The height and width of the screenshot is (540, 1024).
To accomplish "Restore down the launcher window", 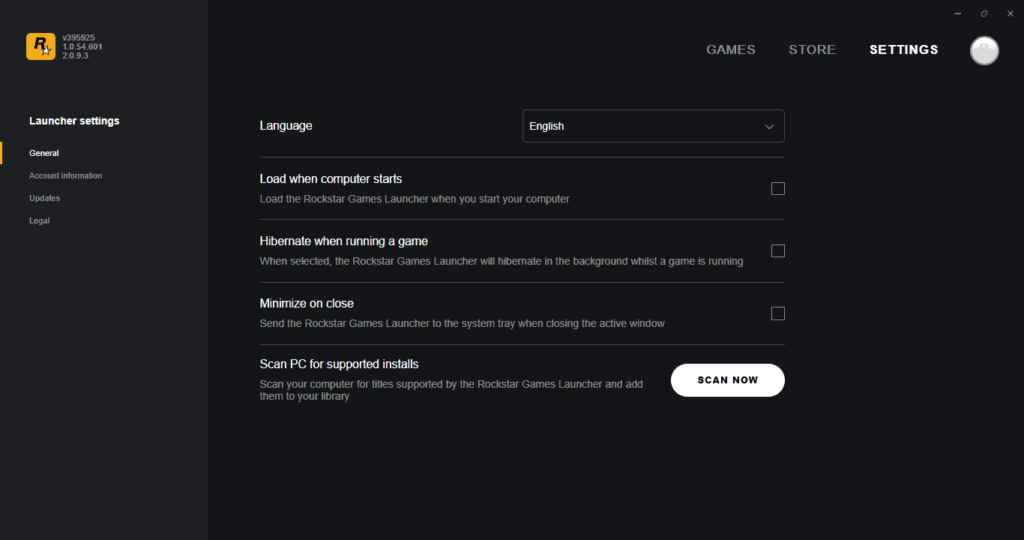I will 984,13.
